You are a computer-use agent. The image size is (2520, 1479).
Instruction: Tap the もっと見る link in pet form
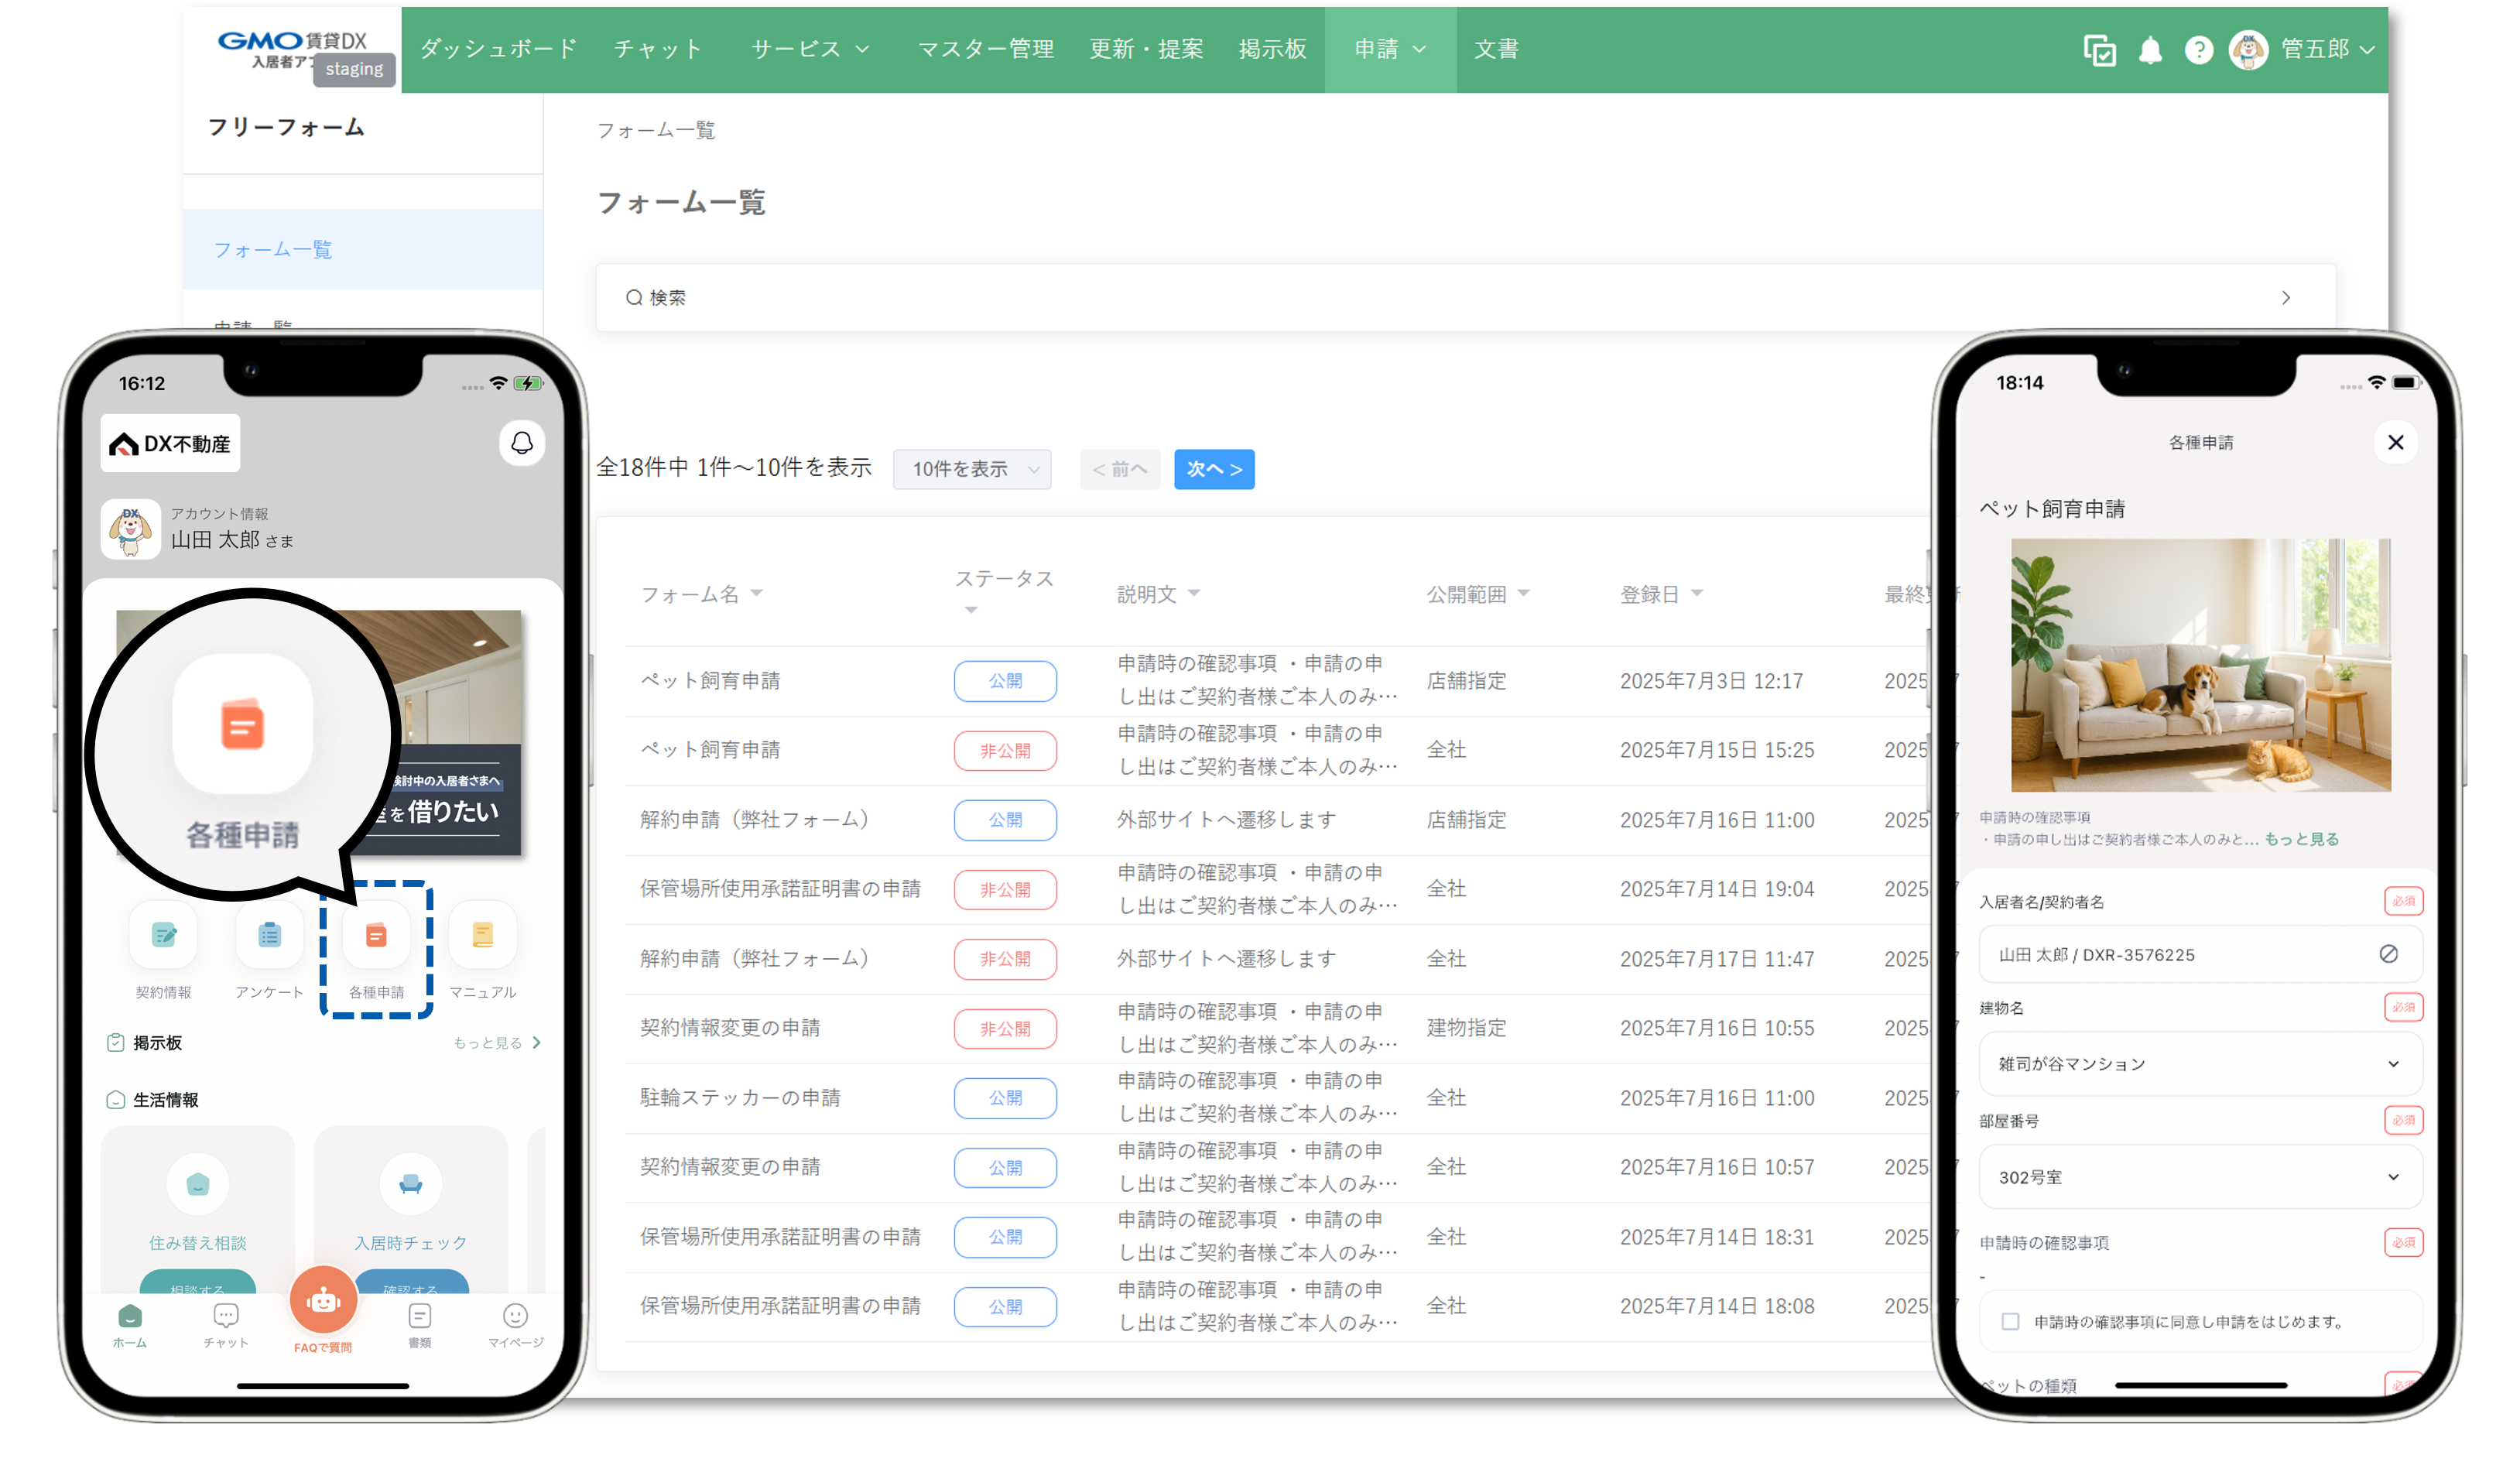2301,839
